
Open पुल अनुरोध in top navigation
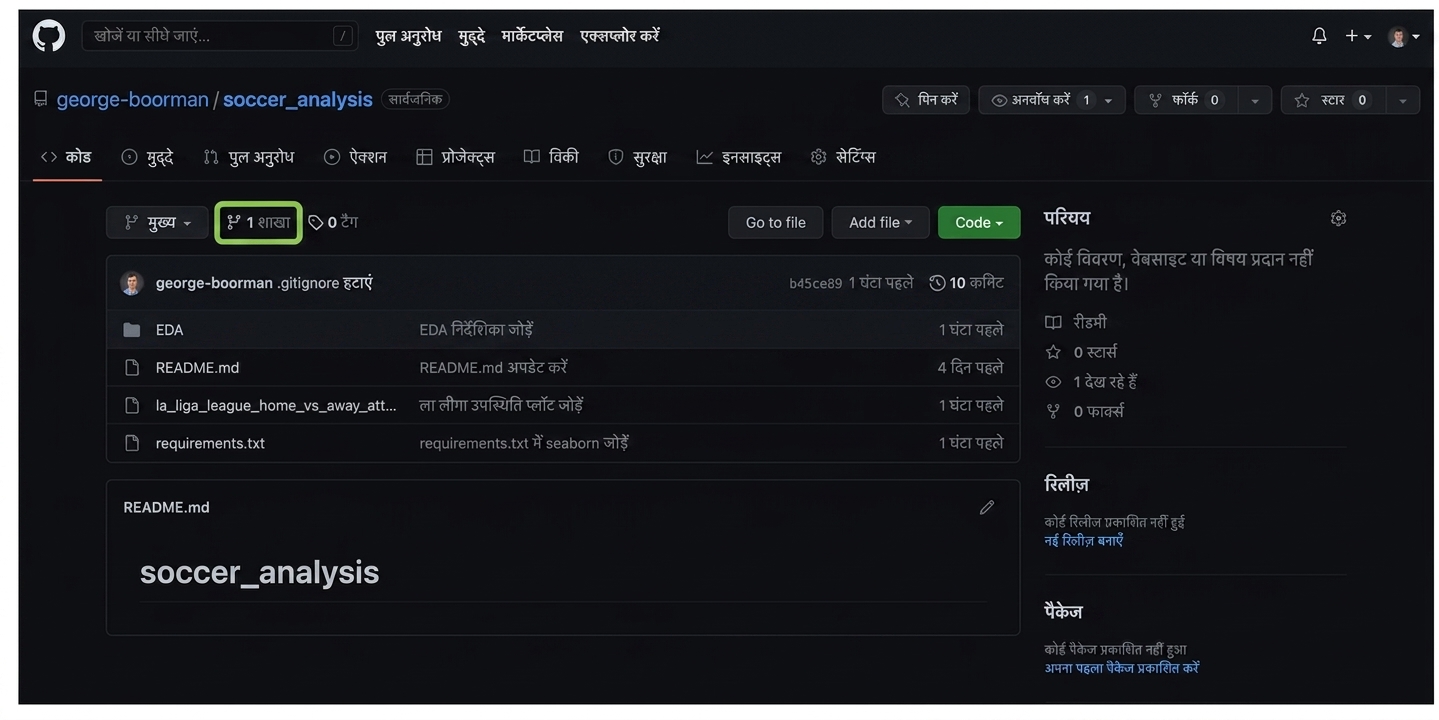point(408,36)
